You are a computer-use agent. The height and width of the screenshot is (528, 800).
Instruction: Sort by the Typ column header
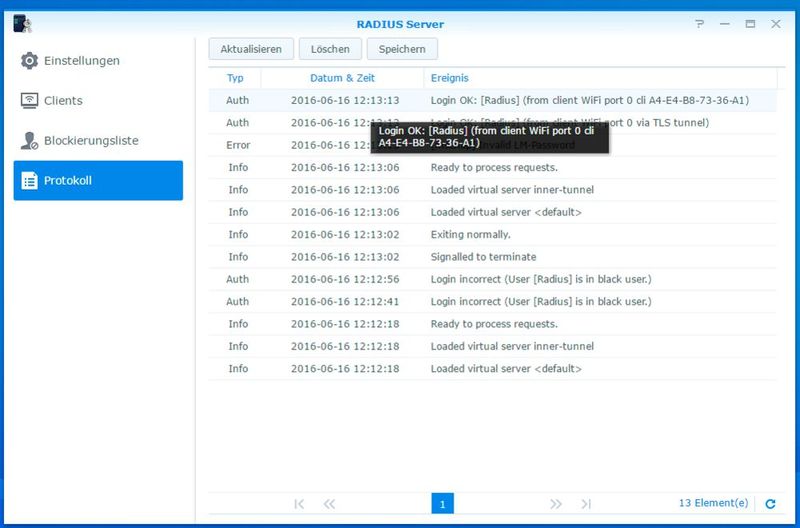(235, 78)
